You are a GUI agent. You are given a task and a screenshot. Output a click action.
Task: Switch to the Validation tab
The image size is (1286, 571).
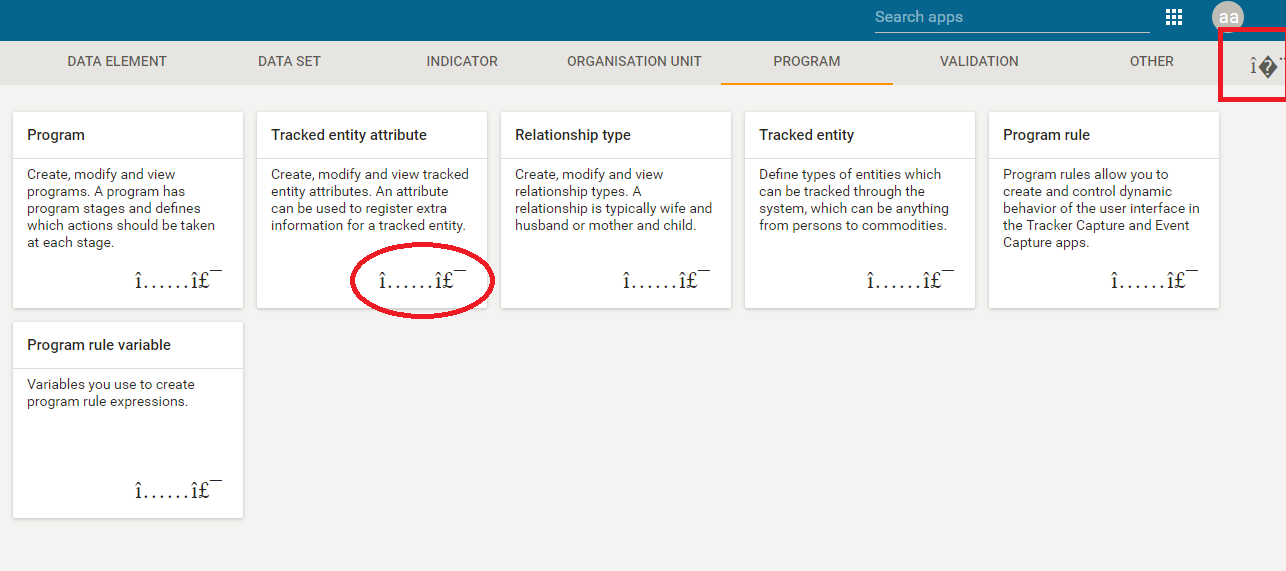(979, 62)
